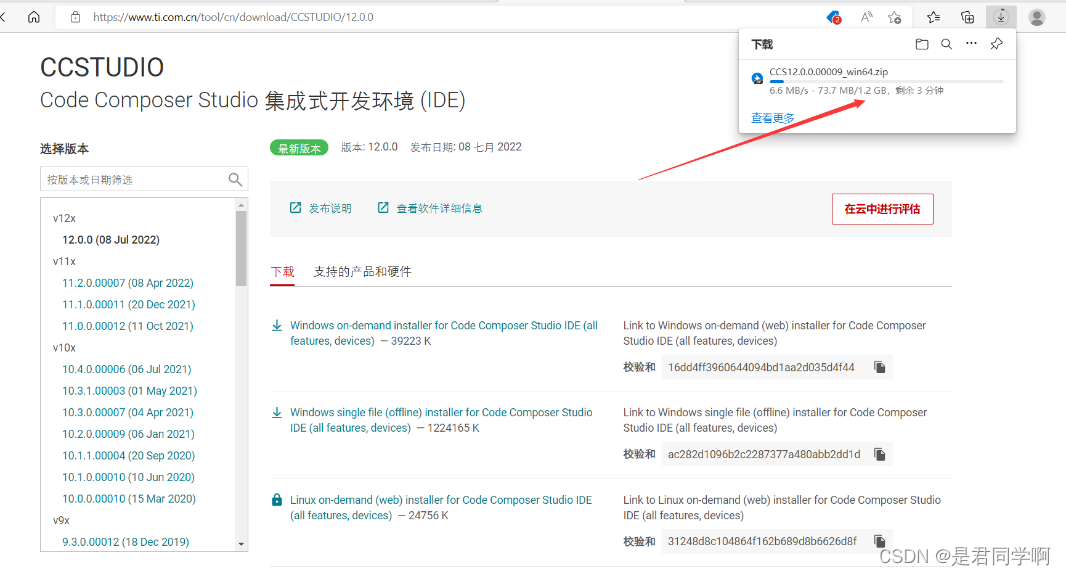Select version 10.2.0.00009 (06 Jan 2021)

click(x=128, y=434)
